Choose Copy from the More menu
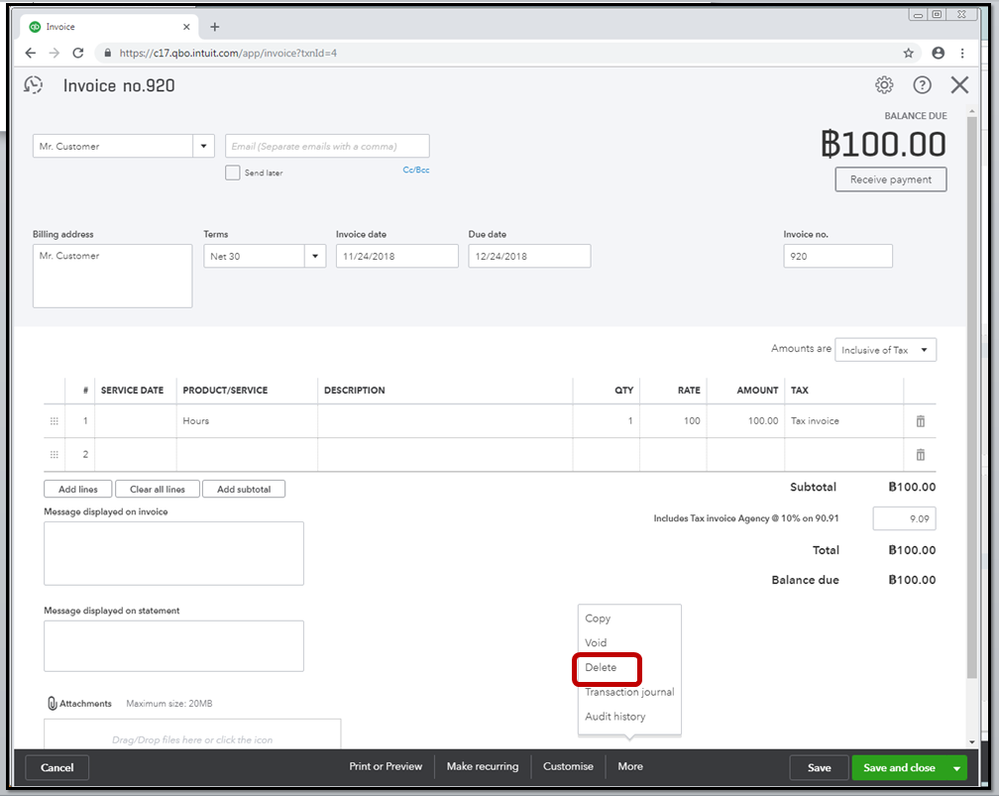999x796 pixels. pos(598,618)
